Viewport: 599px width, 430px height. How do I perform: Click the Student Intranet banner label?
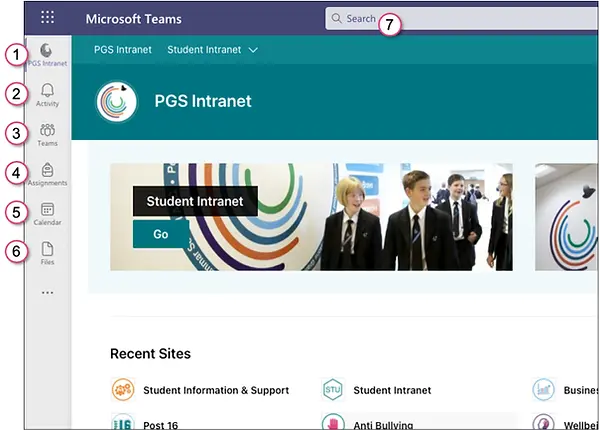195,201
